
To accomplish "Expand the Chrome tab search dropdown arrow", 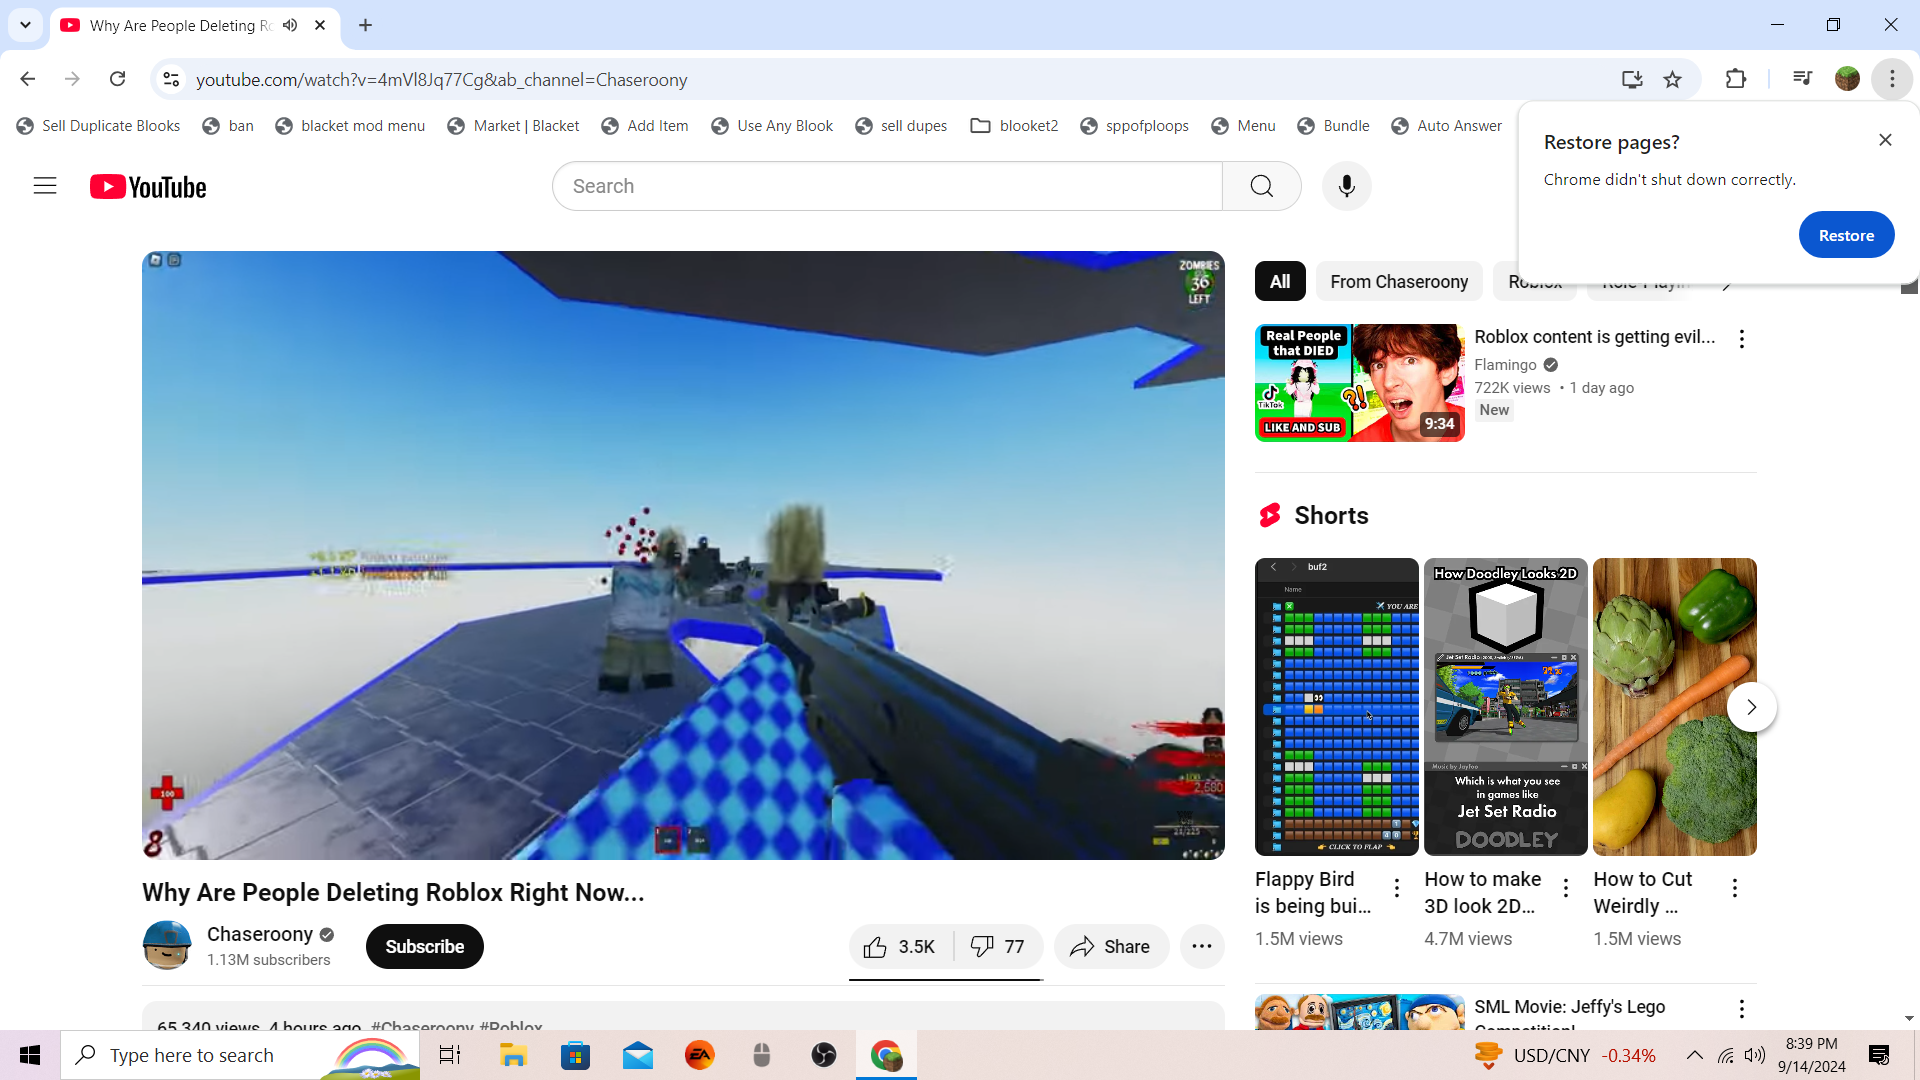I will coord(25,25).
